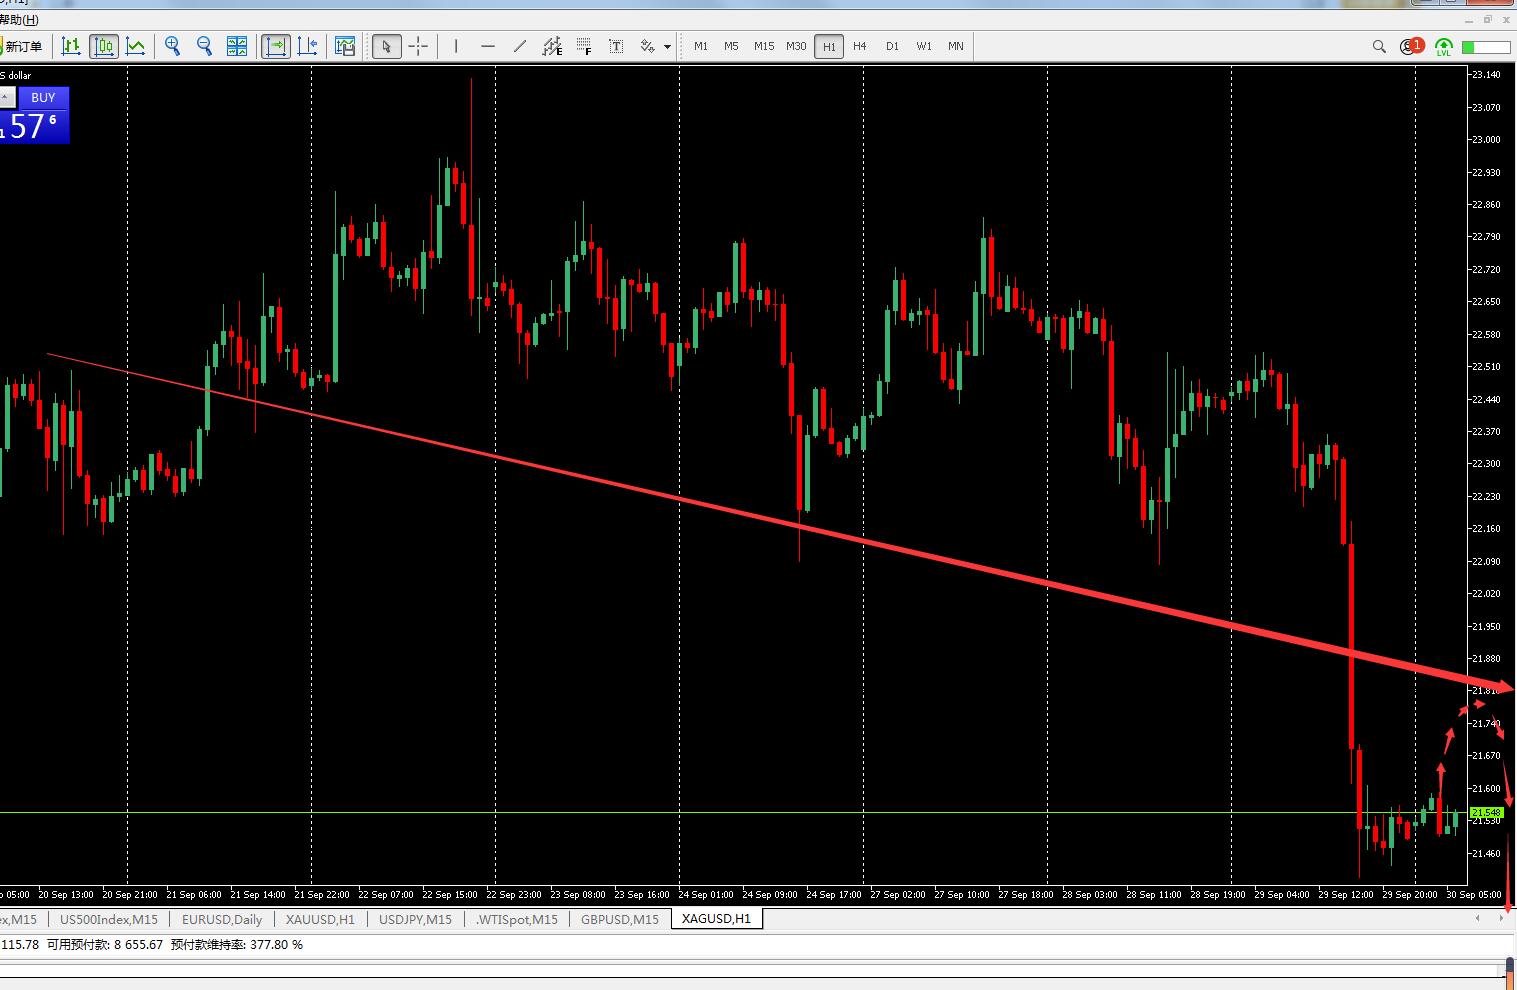1517x990 pixels.
Task: Tile chart windows with the tile icon
Action: coord(237,46)
